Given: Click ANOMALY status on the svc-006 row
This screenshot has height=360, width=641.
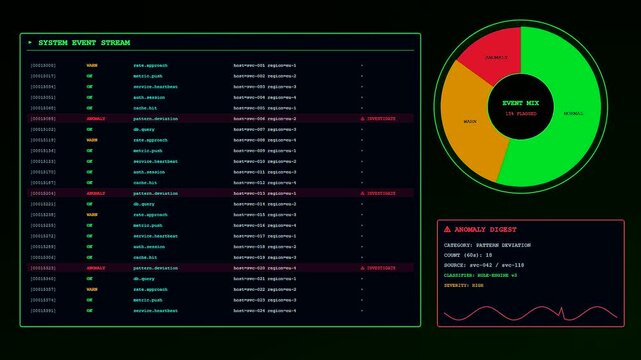Looking at the screenshot, I should pyautogui.click(x=96, y=119).
